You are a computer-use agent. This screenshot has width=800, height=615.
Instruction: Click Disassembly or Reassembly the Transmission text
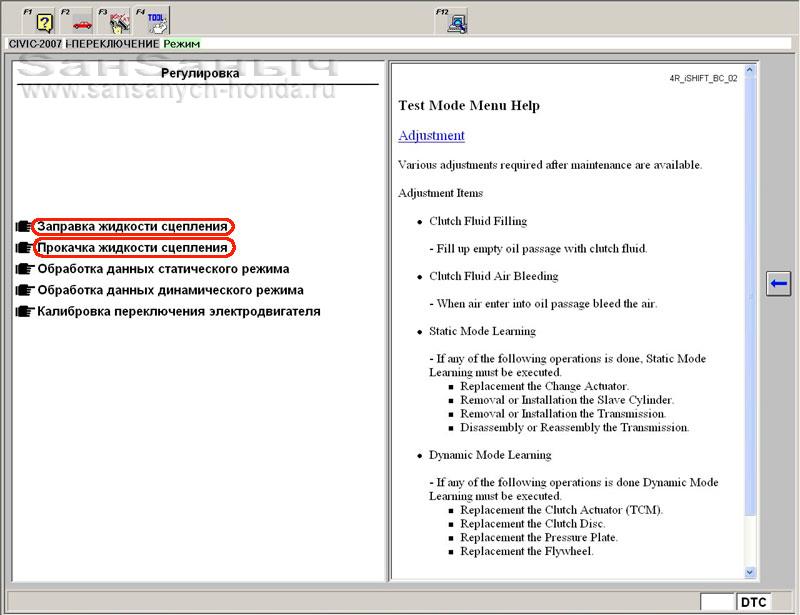click(x=574, y=427)
